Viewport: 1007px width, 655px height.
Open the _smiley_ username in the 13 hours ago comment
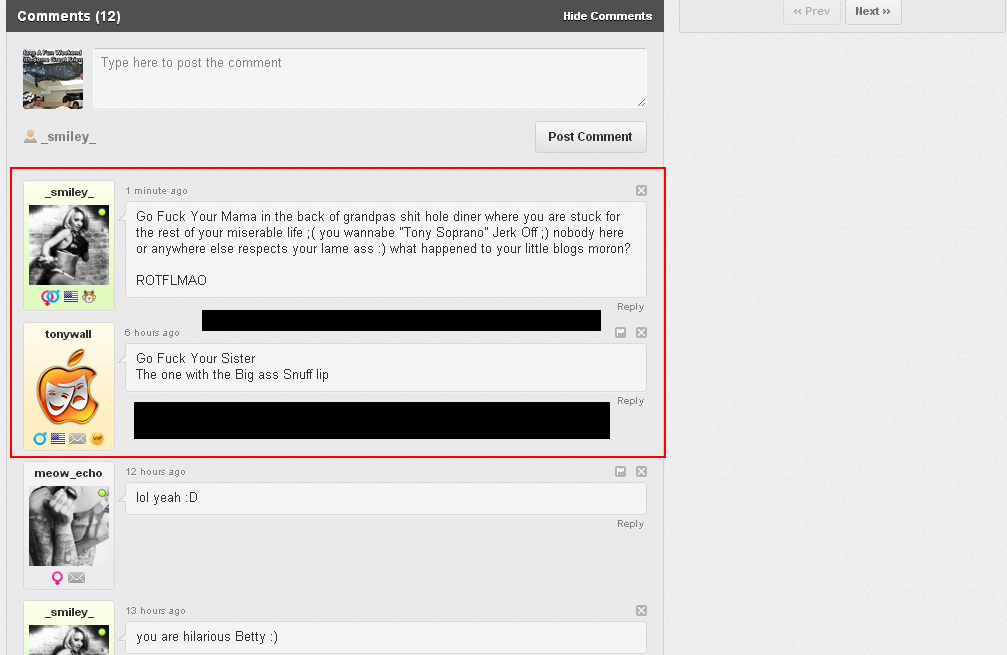pos(69,612)
